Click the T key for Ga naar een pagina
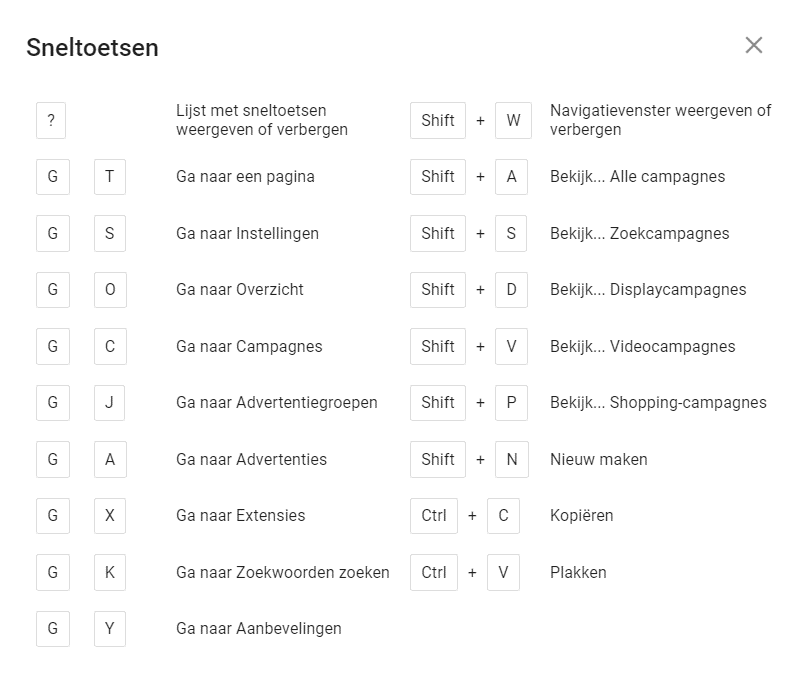This screenshot has width=802, height=683. click(x=110, y=177)
